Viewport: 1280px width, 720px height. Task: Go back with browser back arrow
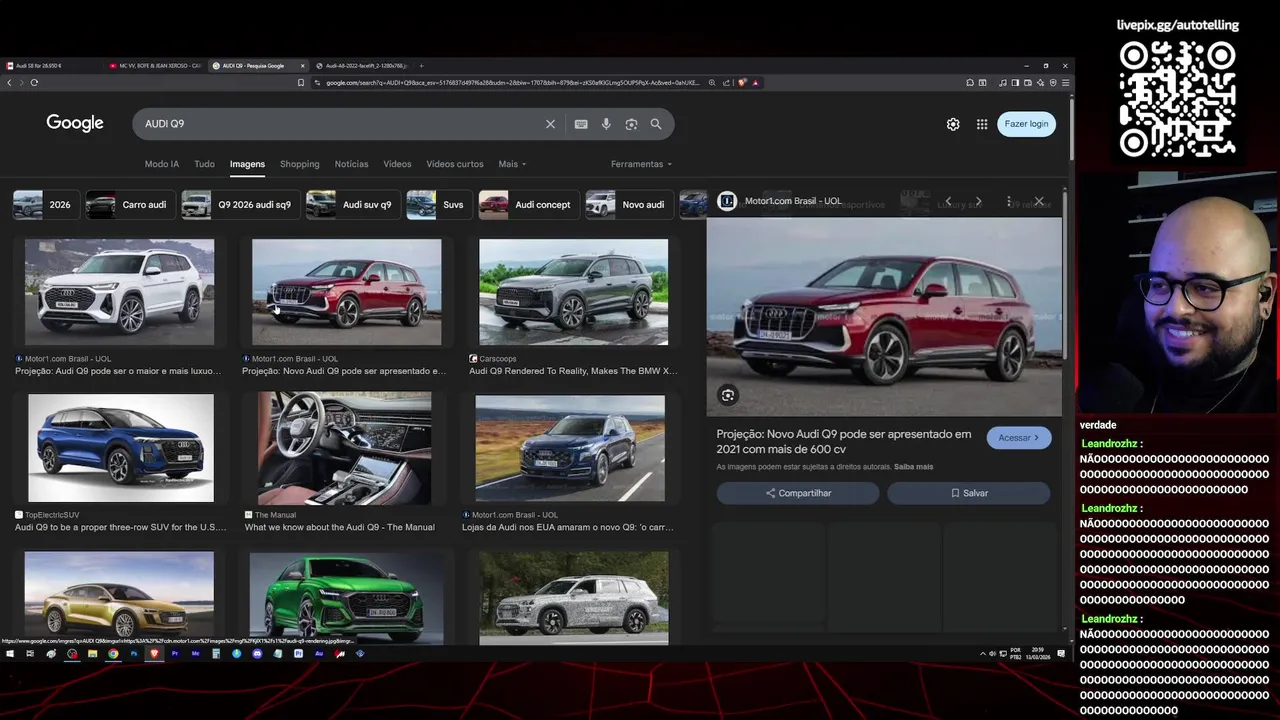9,83
